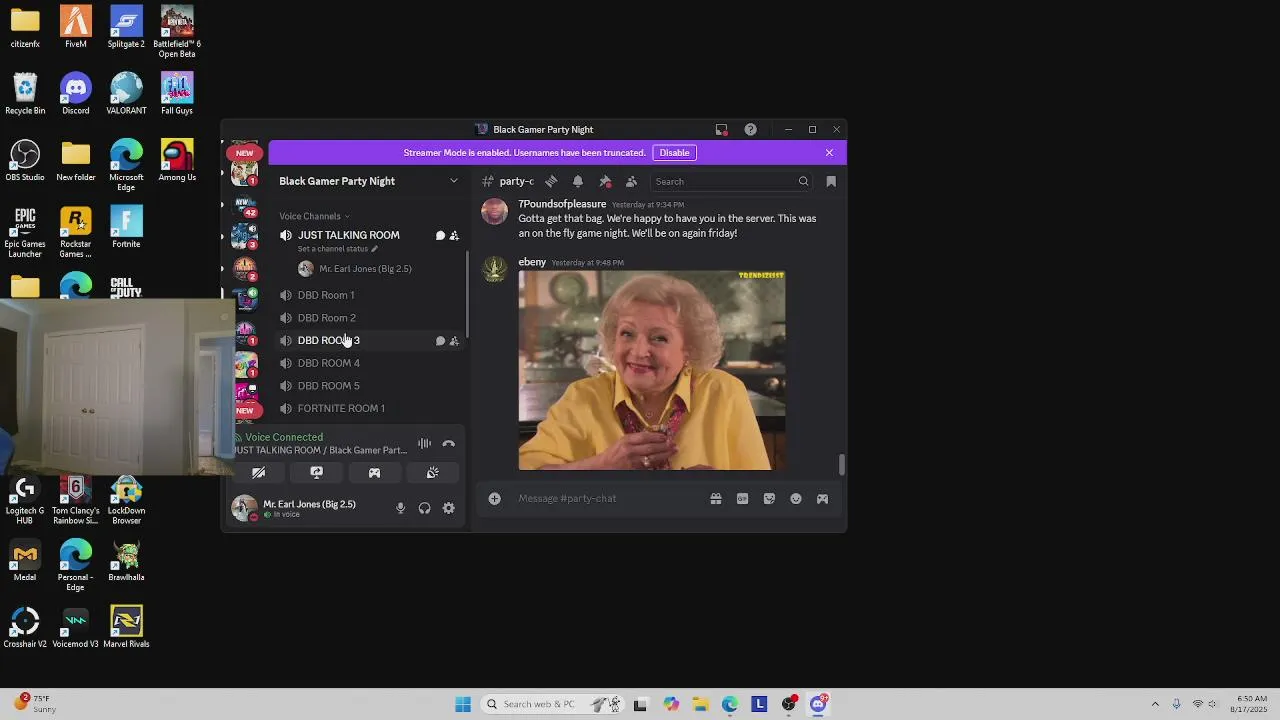
Task: Start an activity controller button
Action: (374, 473)
